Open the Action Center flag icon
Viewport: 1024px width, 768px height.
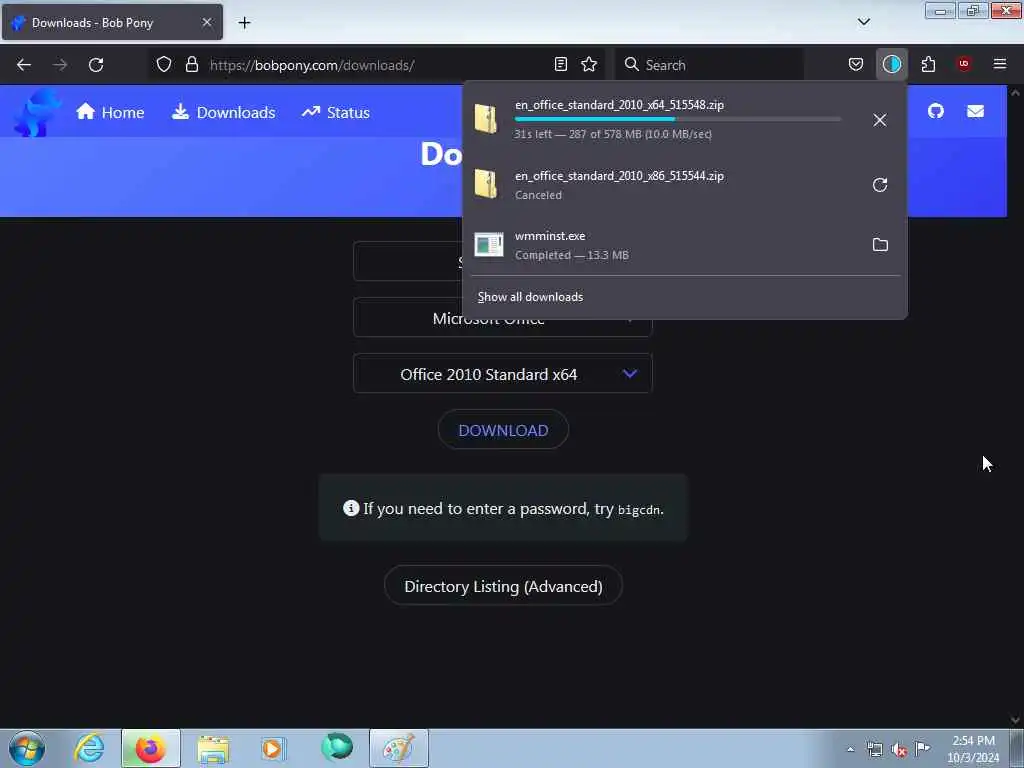coord(922,748)
